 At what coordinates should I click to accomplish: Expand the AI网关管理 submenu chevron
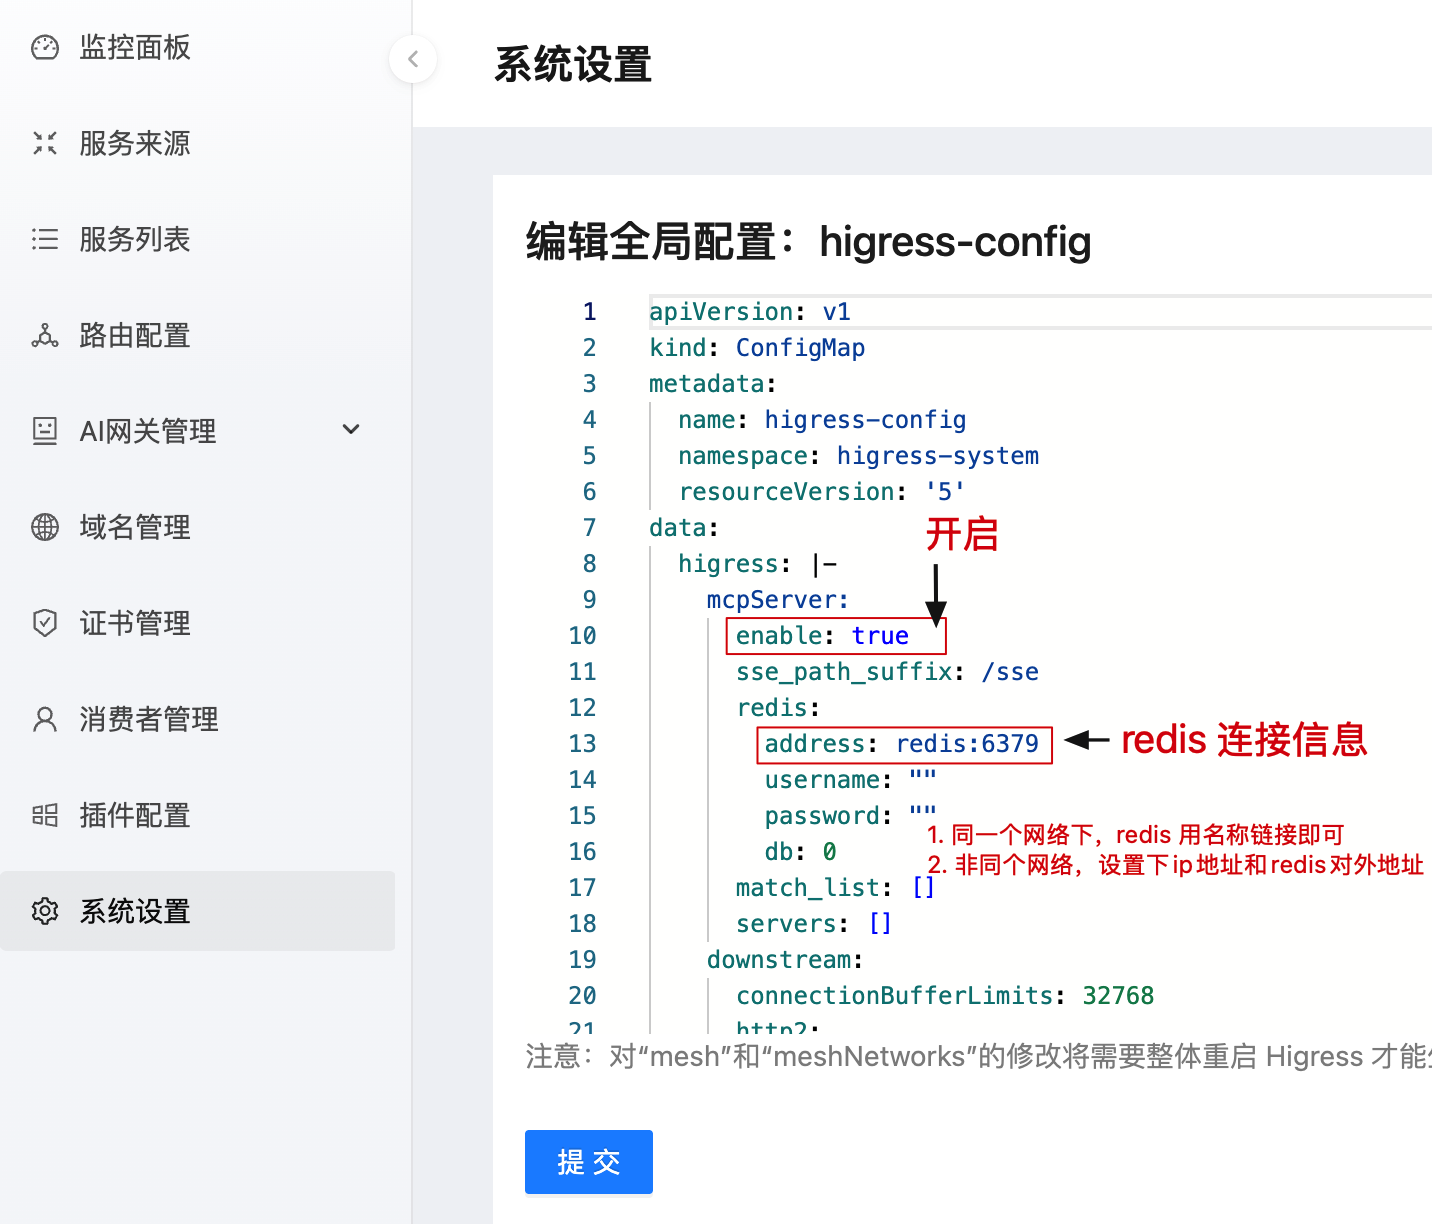351,430
